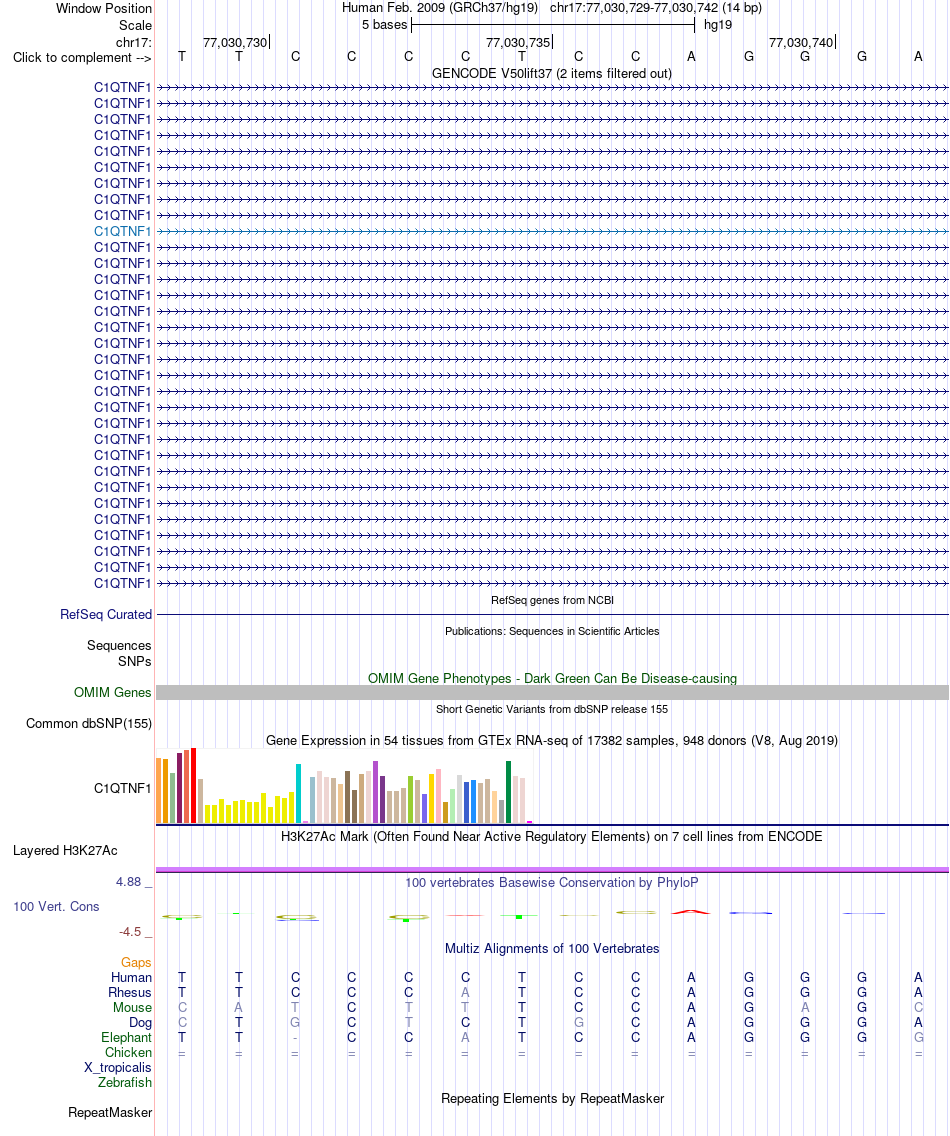950x1136 pixels.
Task: Click the Mouse alignment row label
Action: 132,1008
